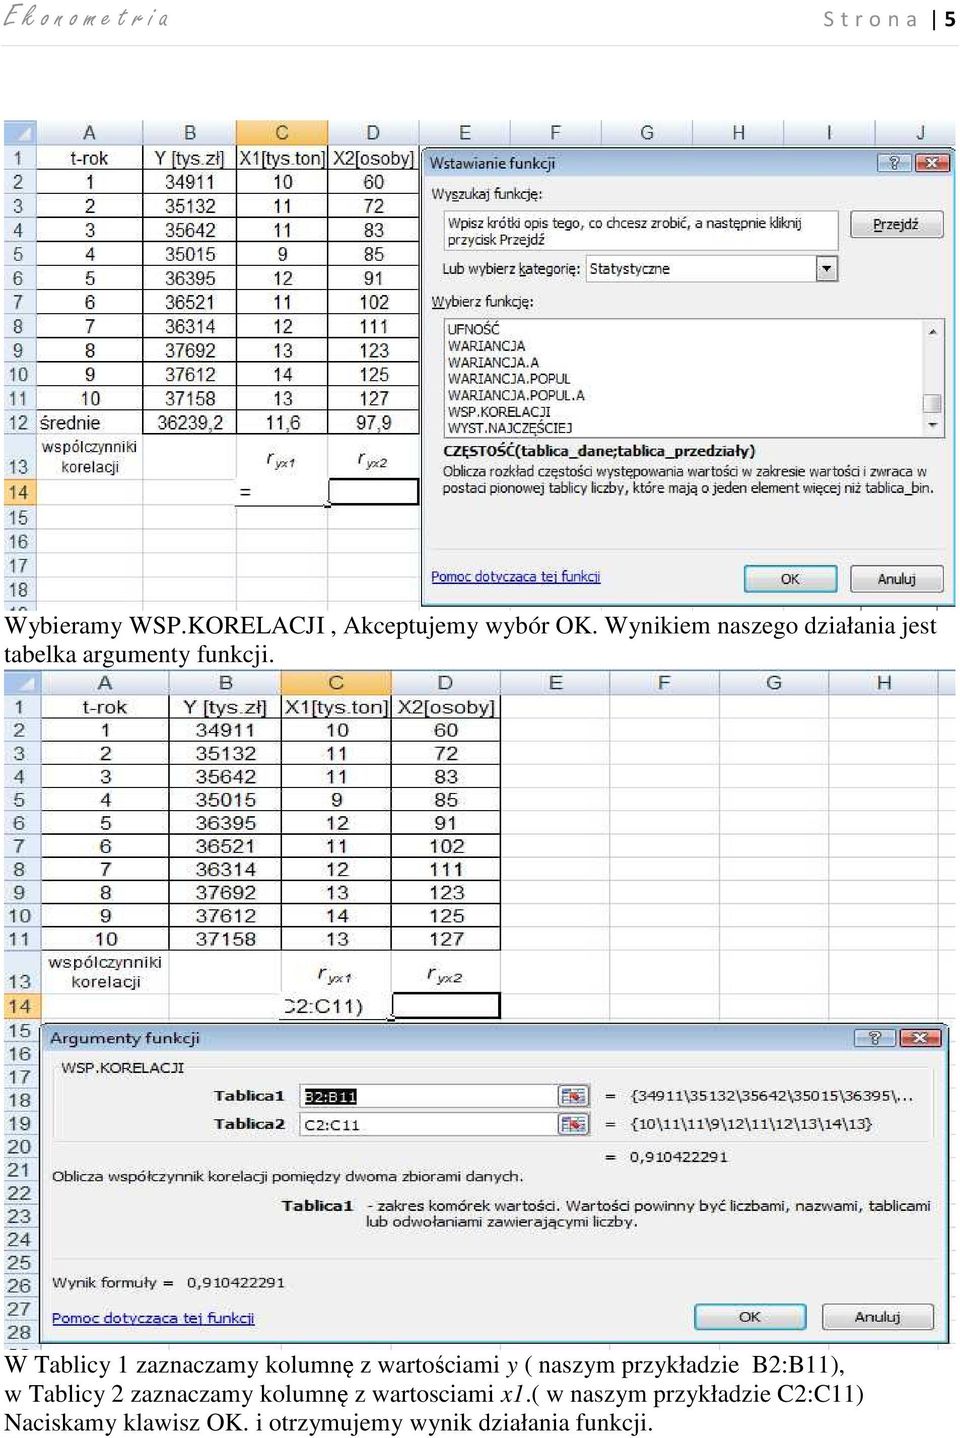The image size is (960, 1438).
Task: Click the Przejdź button
Action: point(896,225)
